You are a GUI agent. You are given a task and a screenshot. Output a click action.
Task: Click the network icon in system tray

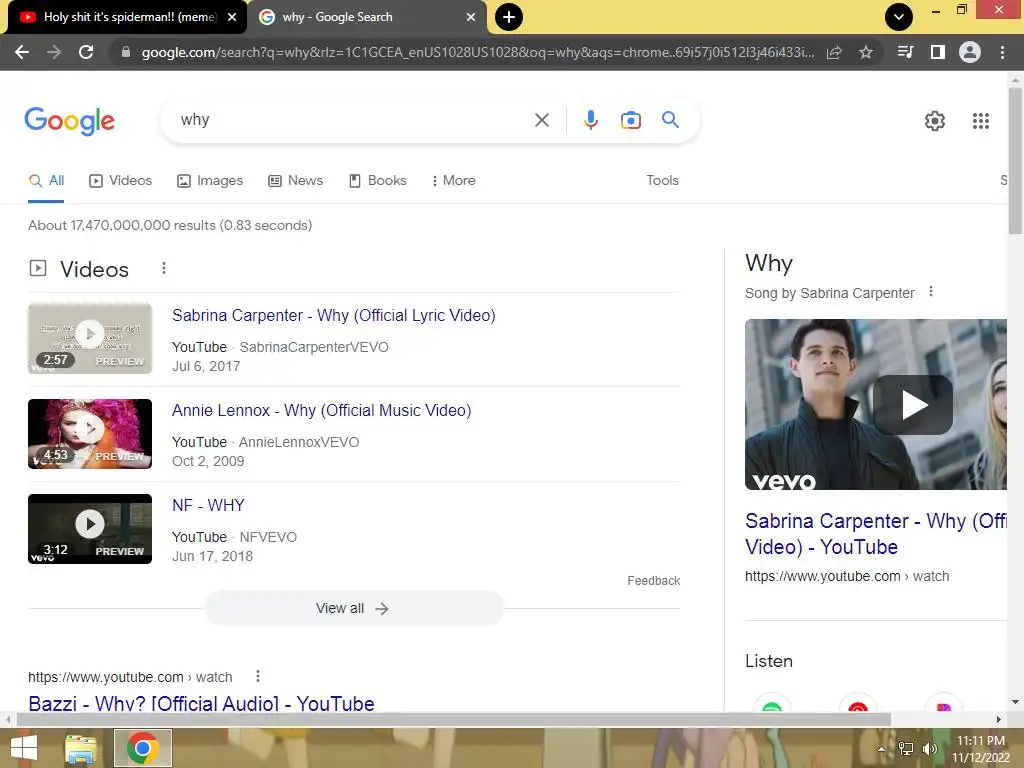906,749
